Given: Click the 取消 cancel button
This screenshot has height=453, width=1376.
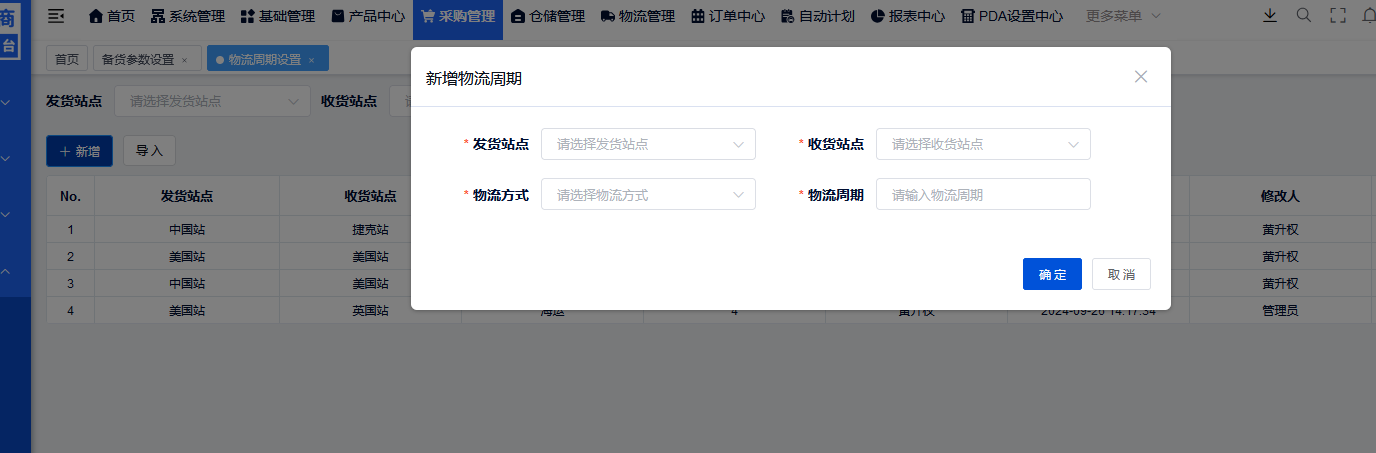Looking at the screenshot, I should 1121,274.
